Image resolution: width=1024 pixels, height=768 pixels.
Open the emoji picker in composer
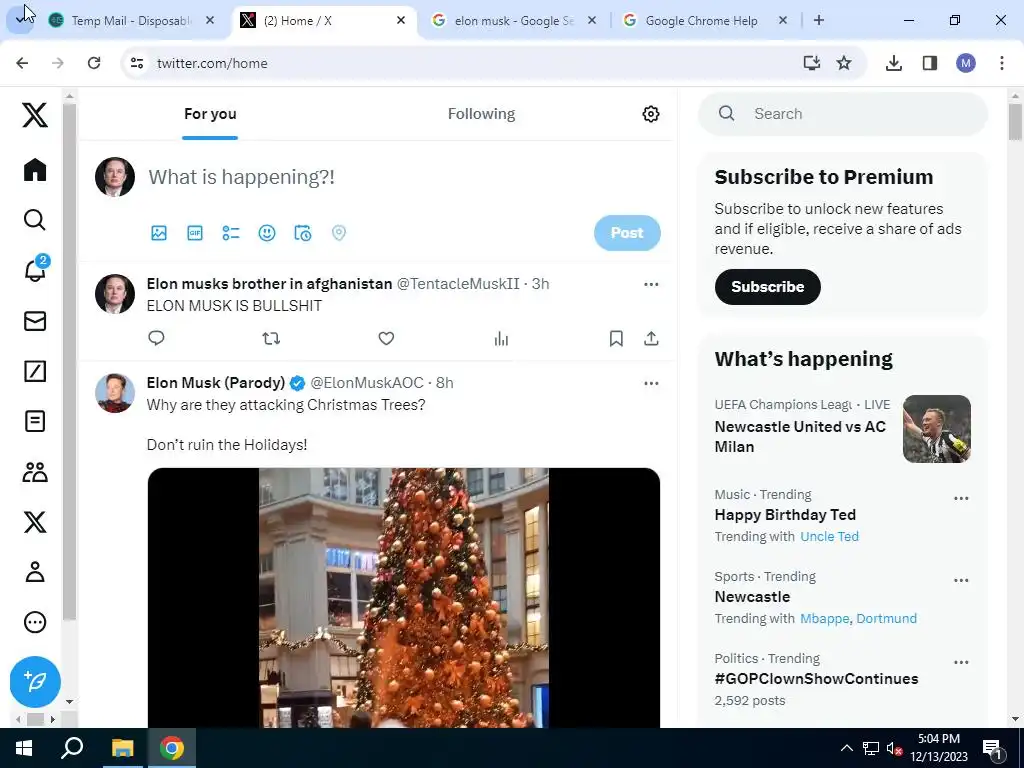266,233
